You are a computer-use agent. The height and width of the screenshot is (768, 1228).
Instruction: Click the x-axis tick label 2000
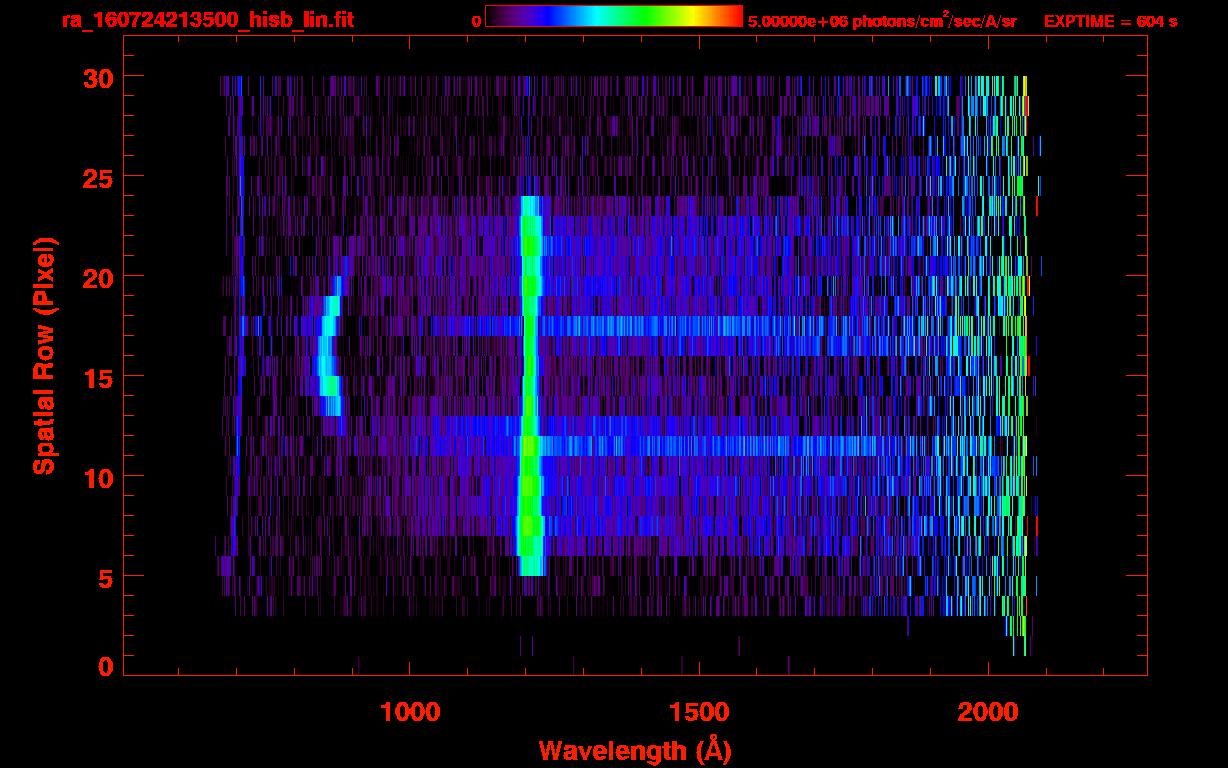tap(988, 712)
